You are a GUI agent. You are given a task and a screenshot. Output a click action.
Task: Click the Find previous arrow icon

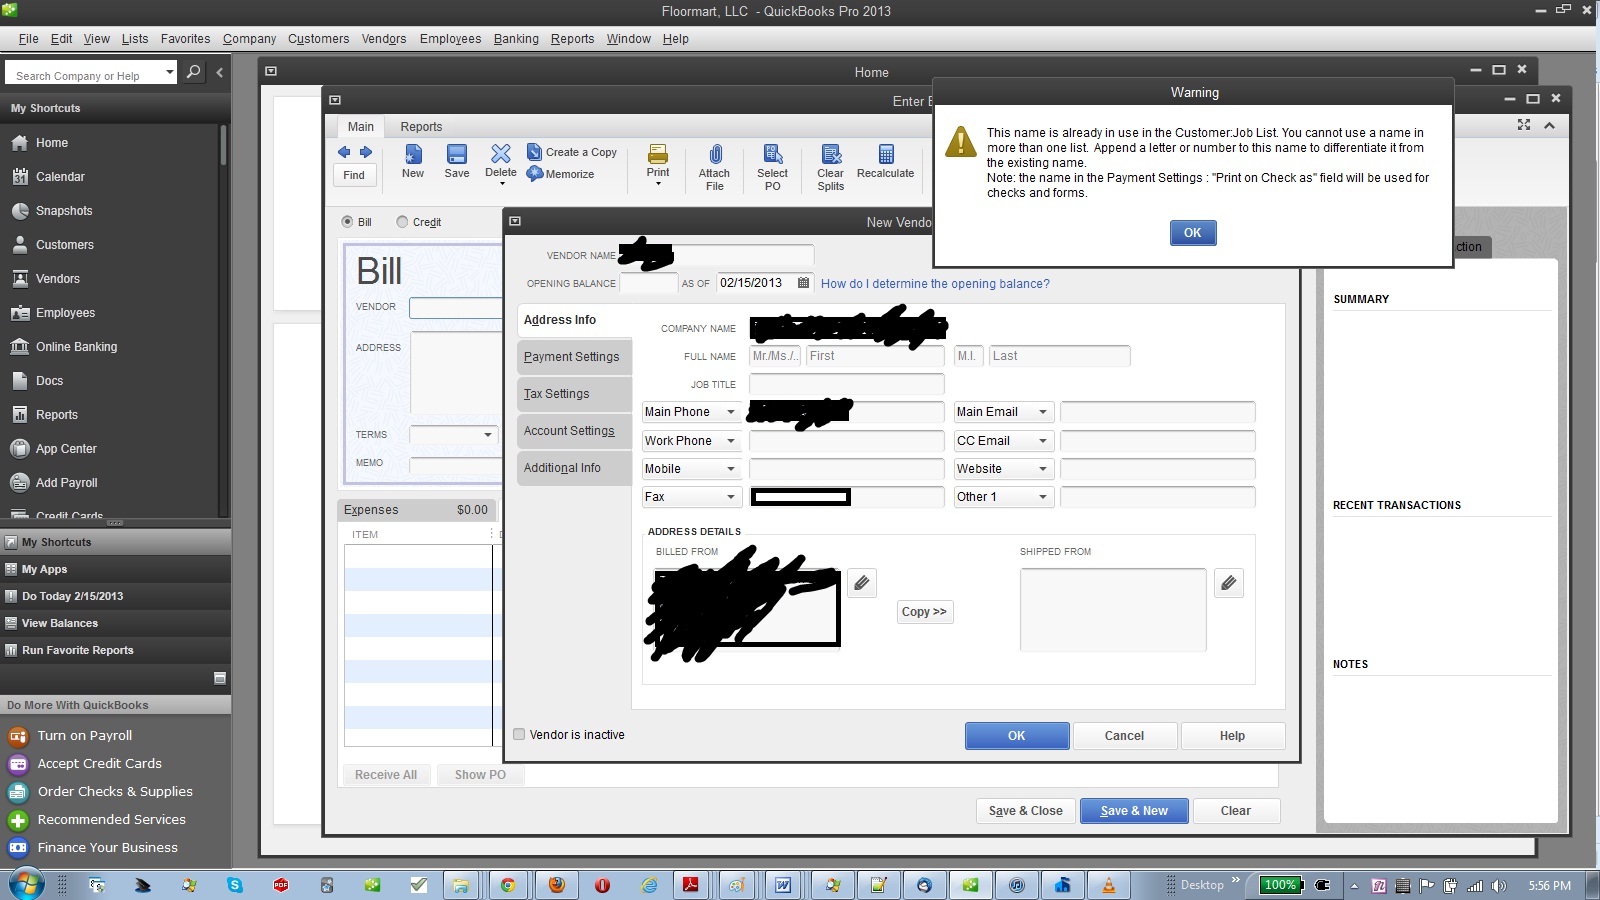[x=344, y=152]
